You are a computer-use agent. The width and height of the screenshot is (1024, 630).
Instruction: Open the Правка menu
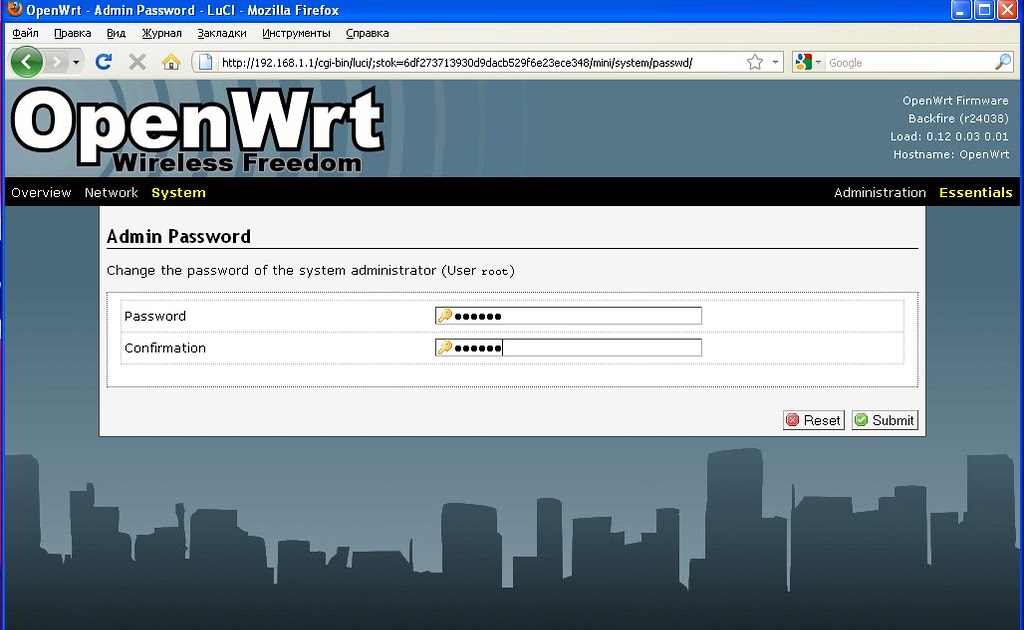click(x=72, y=33)
